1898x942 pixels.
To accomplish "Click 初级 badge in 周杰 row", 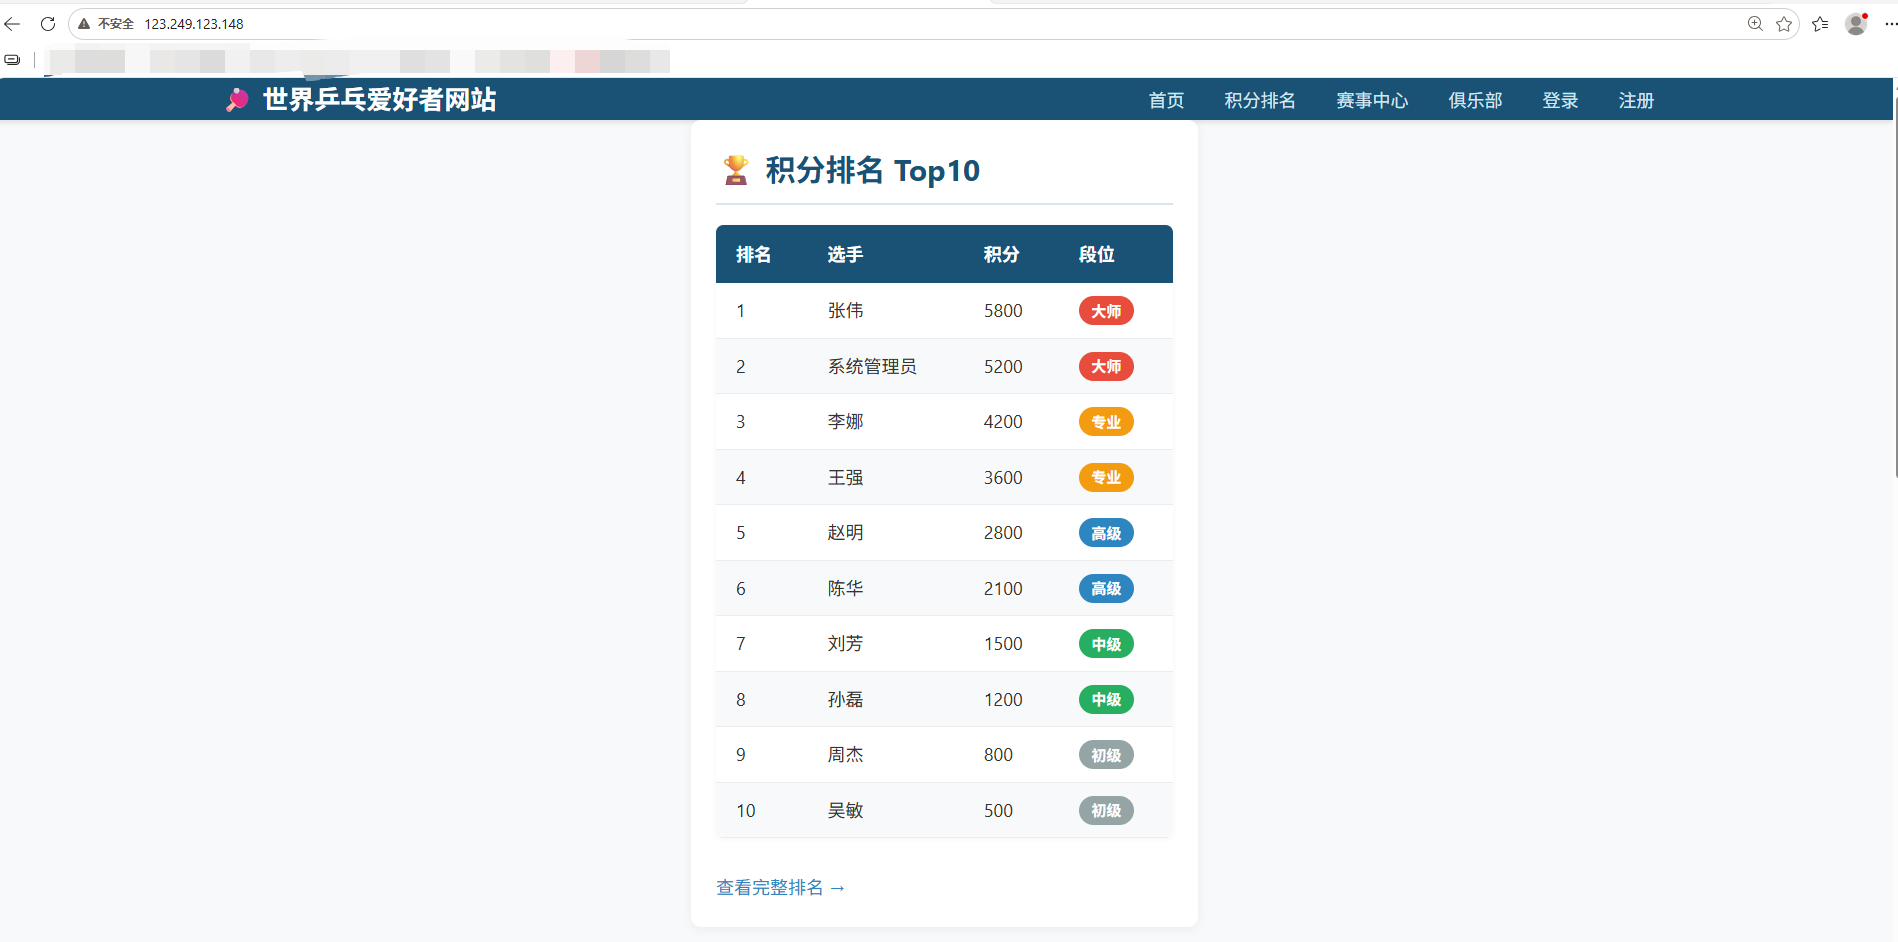I will click(x=1106, y=755).
